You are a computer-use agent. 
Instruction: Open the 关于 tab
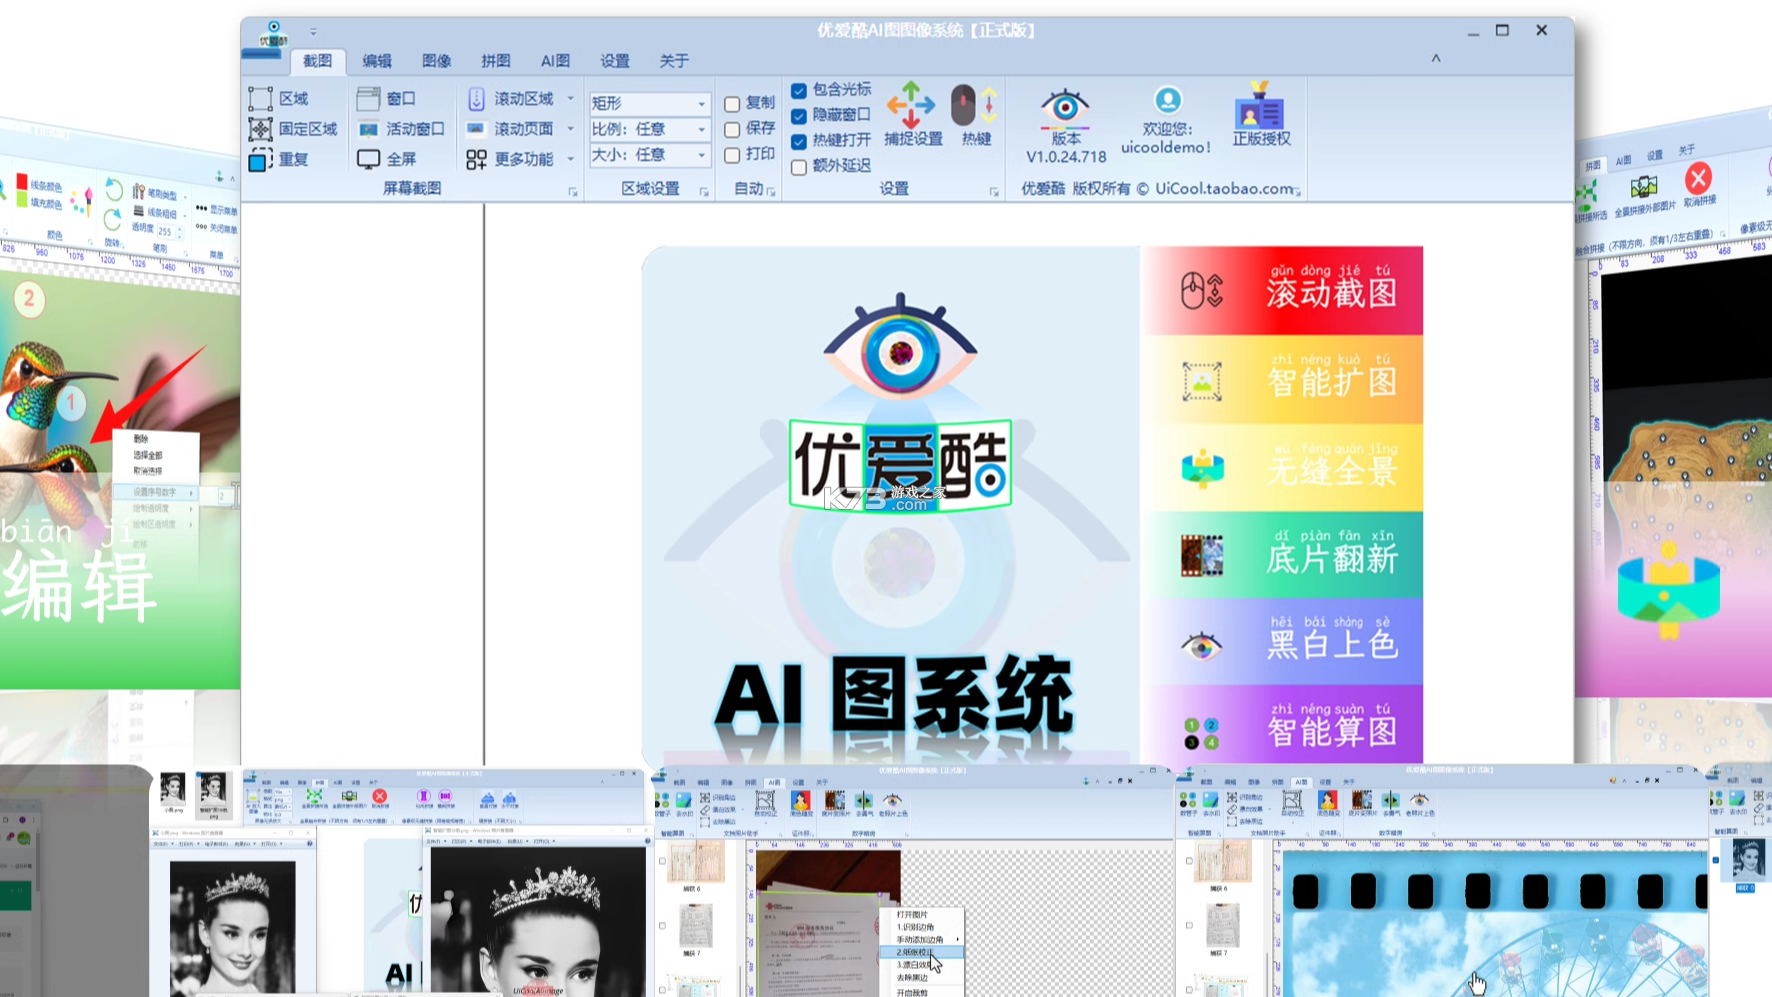[674, 61]
